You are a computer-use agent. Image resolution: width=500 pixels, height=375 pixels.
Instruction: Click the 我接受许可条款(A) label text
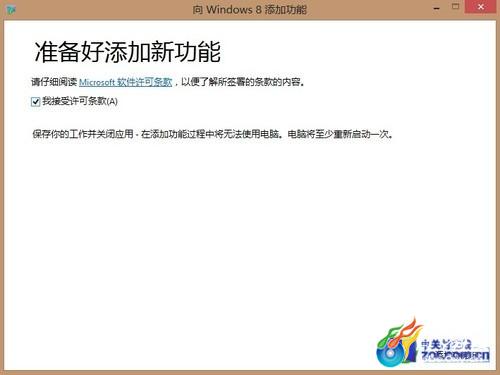[80, 101]
